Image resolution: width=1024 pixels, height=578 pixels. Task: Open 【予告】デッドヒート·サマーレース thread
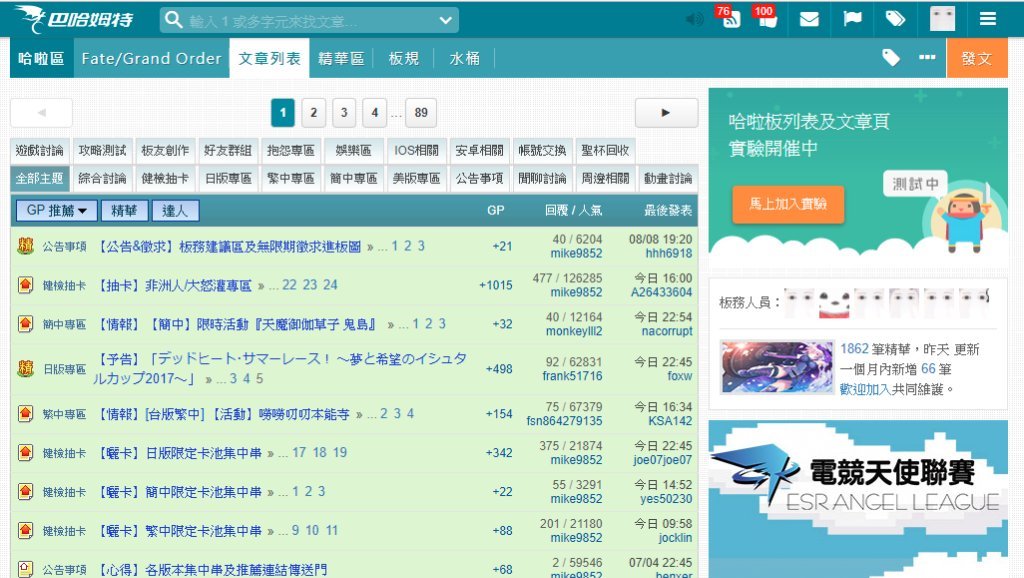coord(281,368)
